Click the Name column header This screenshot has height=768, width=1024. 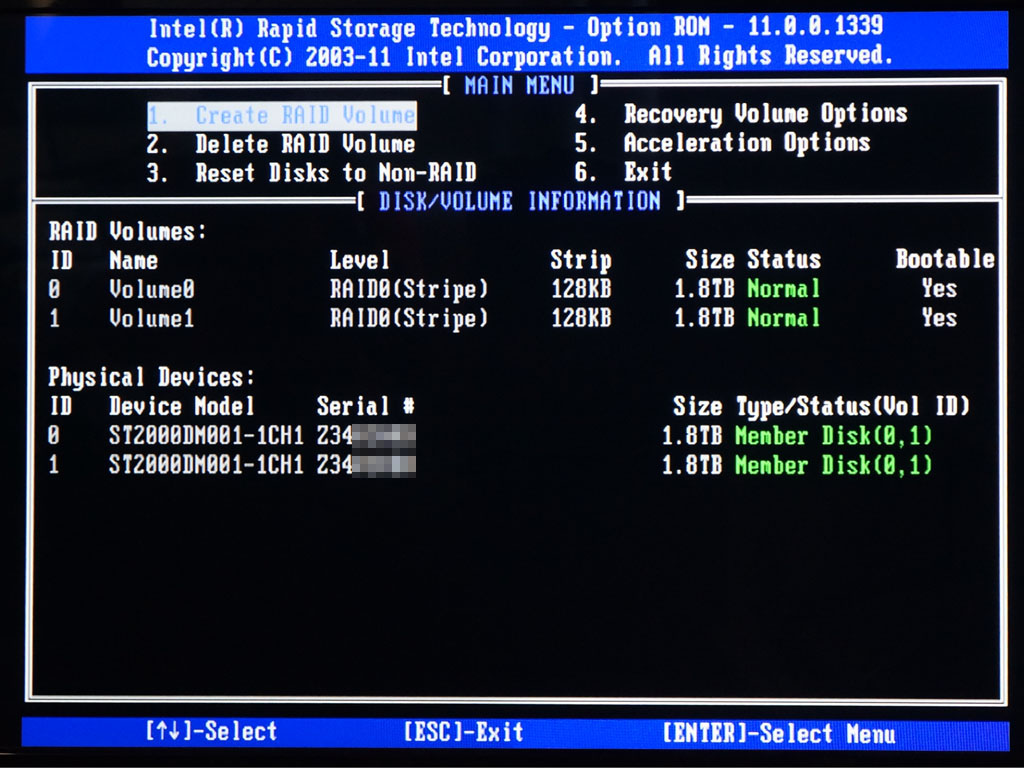coord(133,261)
